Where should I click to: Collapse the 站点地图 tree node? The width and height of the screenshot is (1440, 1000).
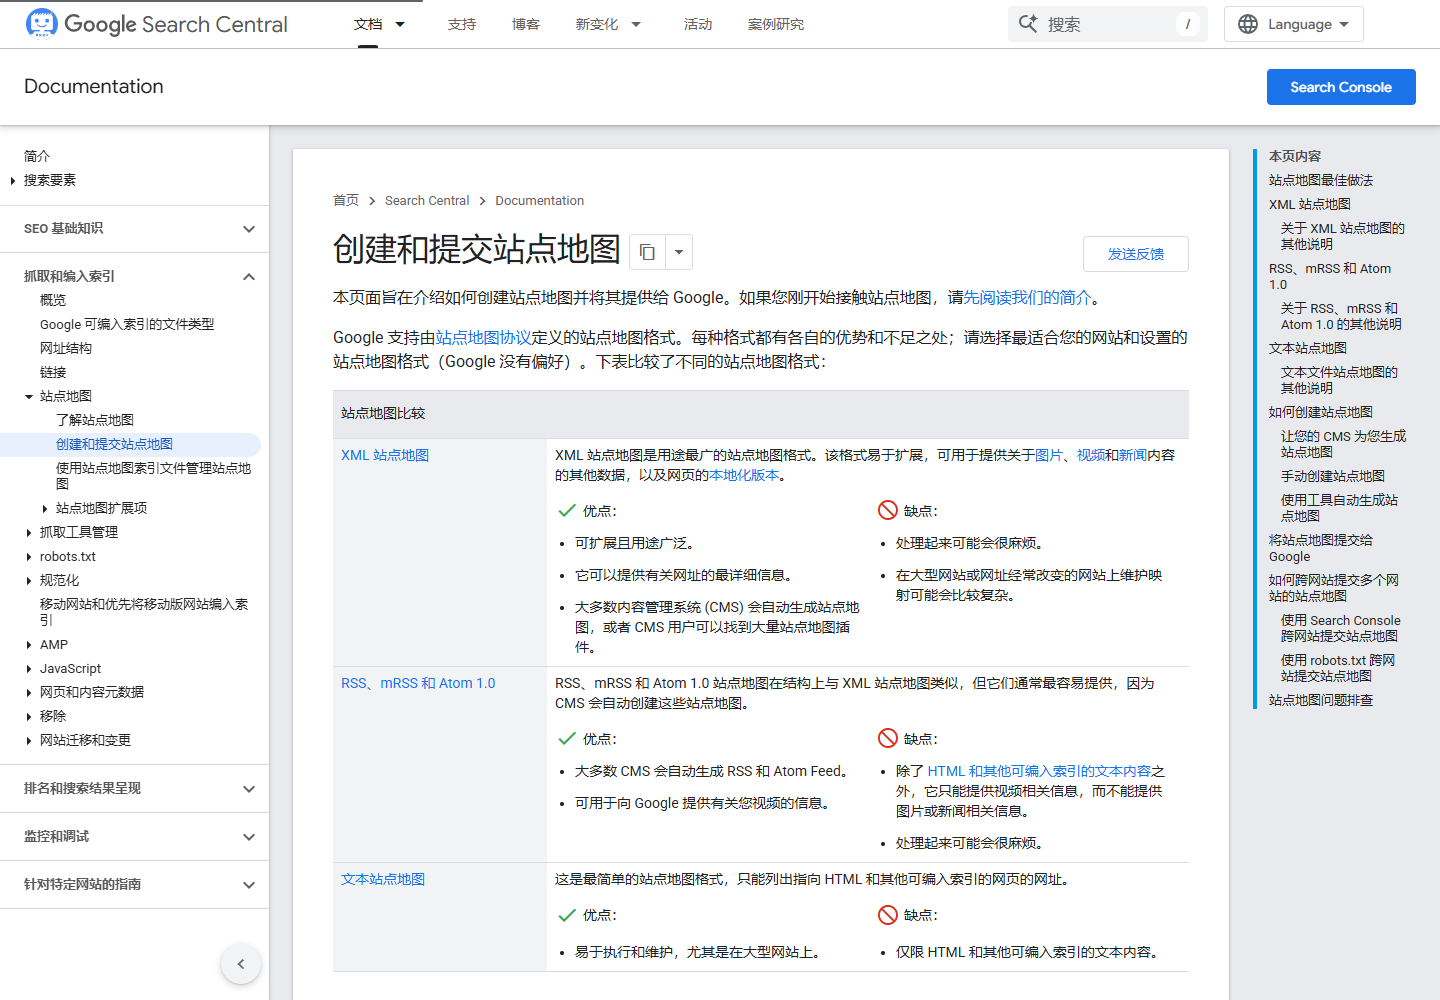(x=29, y=396)
